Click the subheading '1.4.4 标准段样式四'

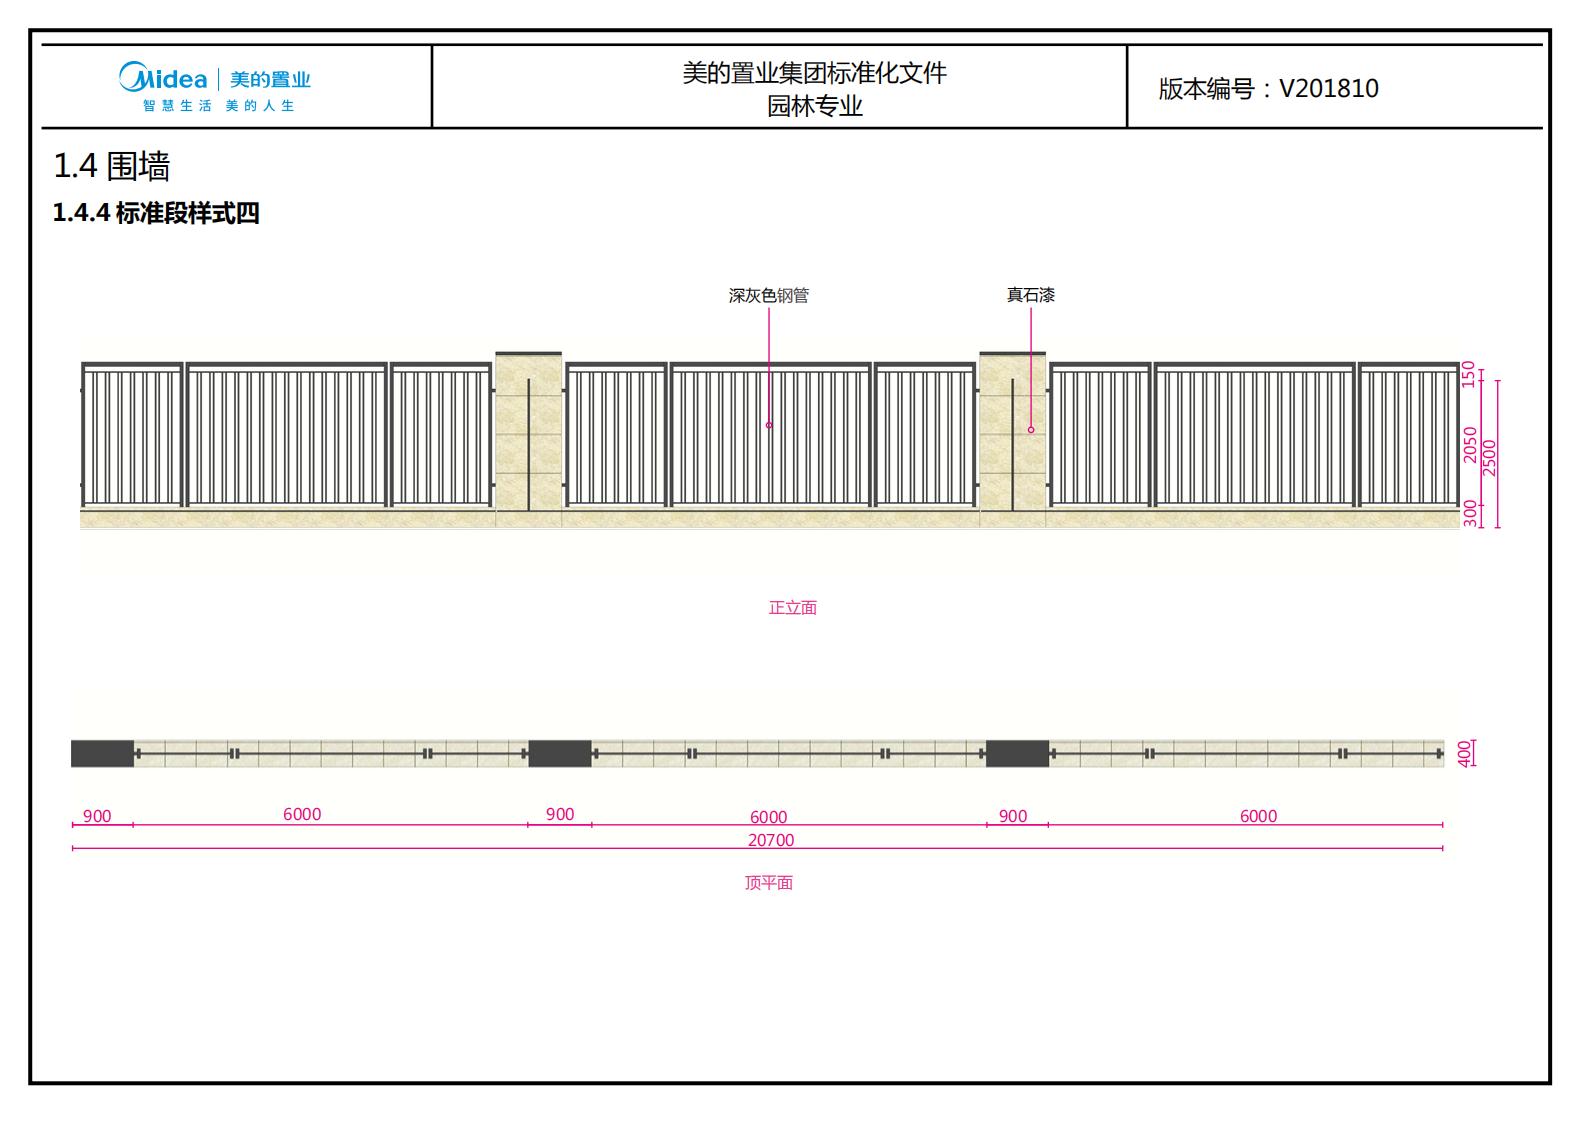[x=156, y=213]
